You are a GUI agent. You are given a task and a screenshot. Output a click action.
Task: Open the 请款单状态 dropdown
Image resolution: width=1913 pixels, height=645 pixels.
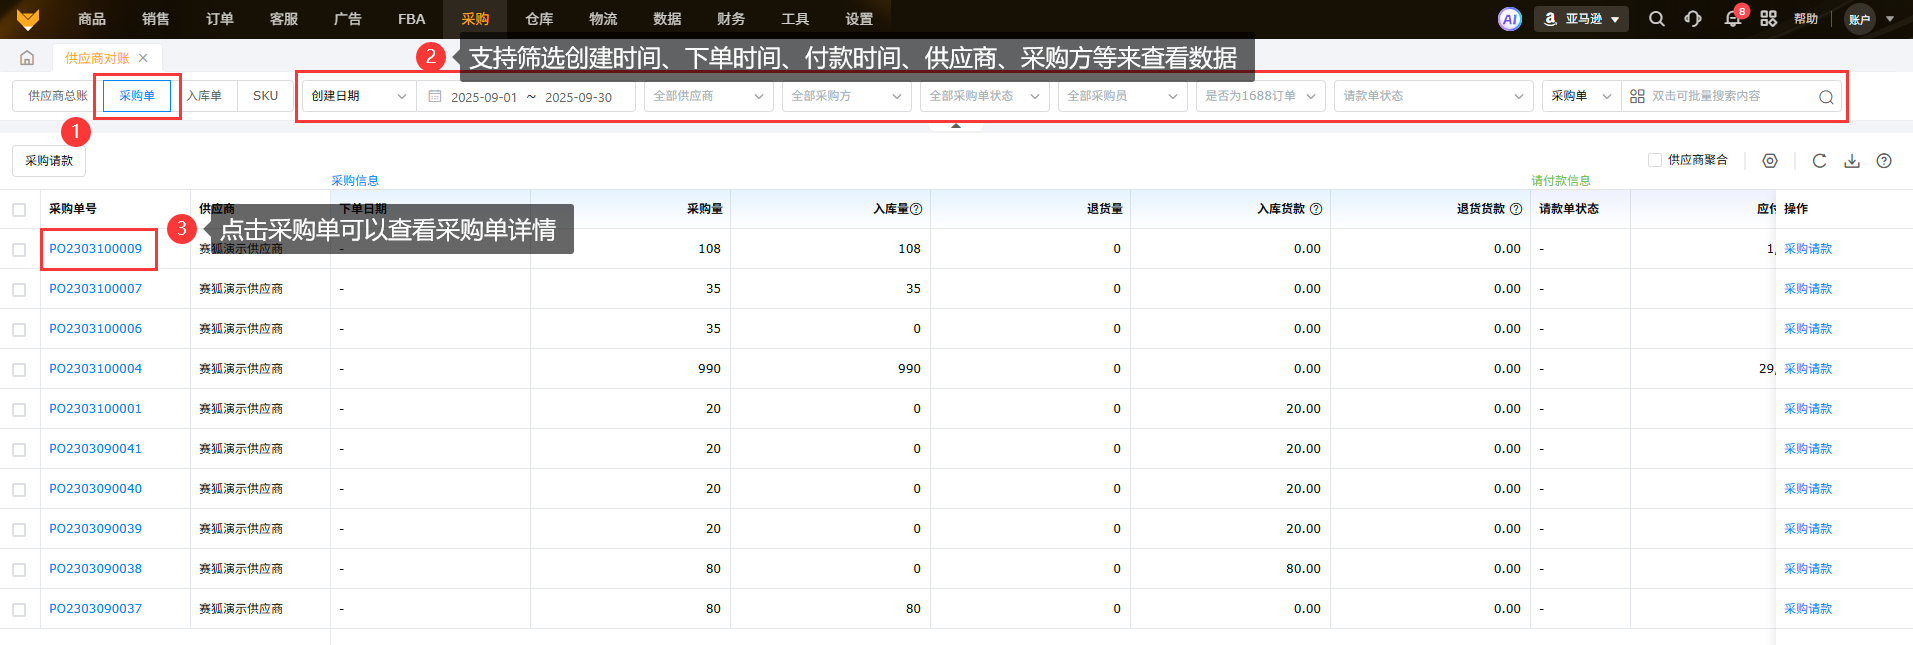click(1433, 96)
